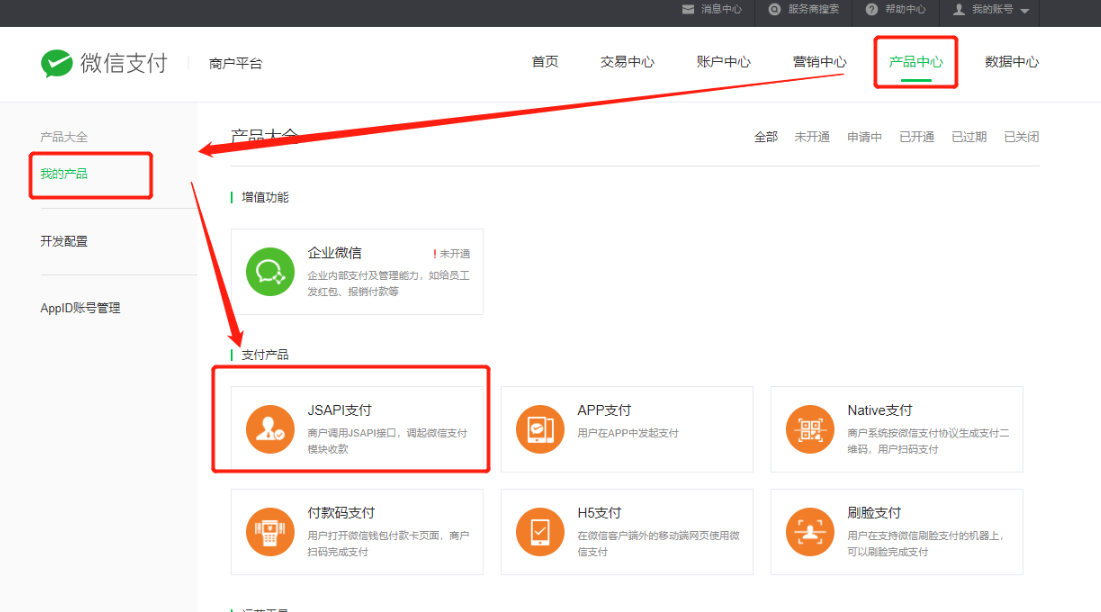The image size is (1101, 612).
Task: Go to the 交易中心 tab
Action: 627,62
